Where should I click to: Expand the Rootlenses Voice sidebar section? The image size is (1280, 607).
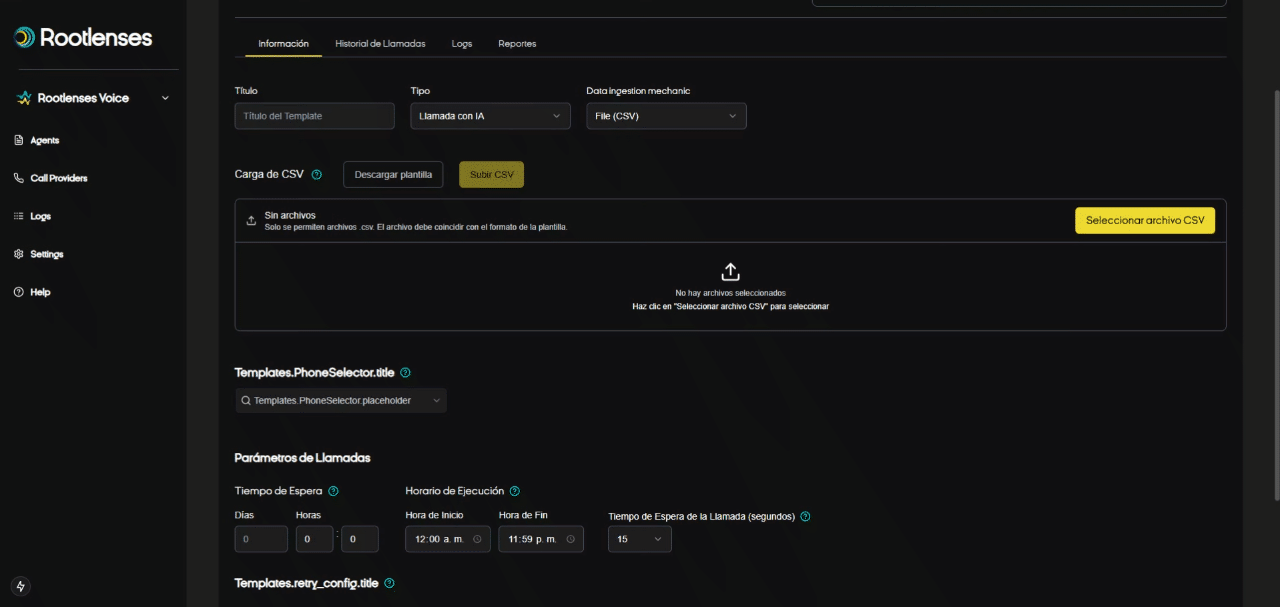tap(165, 98)
